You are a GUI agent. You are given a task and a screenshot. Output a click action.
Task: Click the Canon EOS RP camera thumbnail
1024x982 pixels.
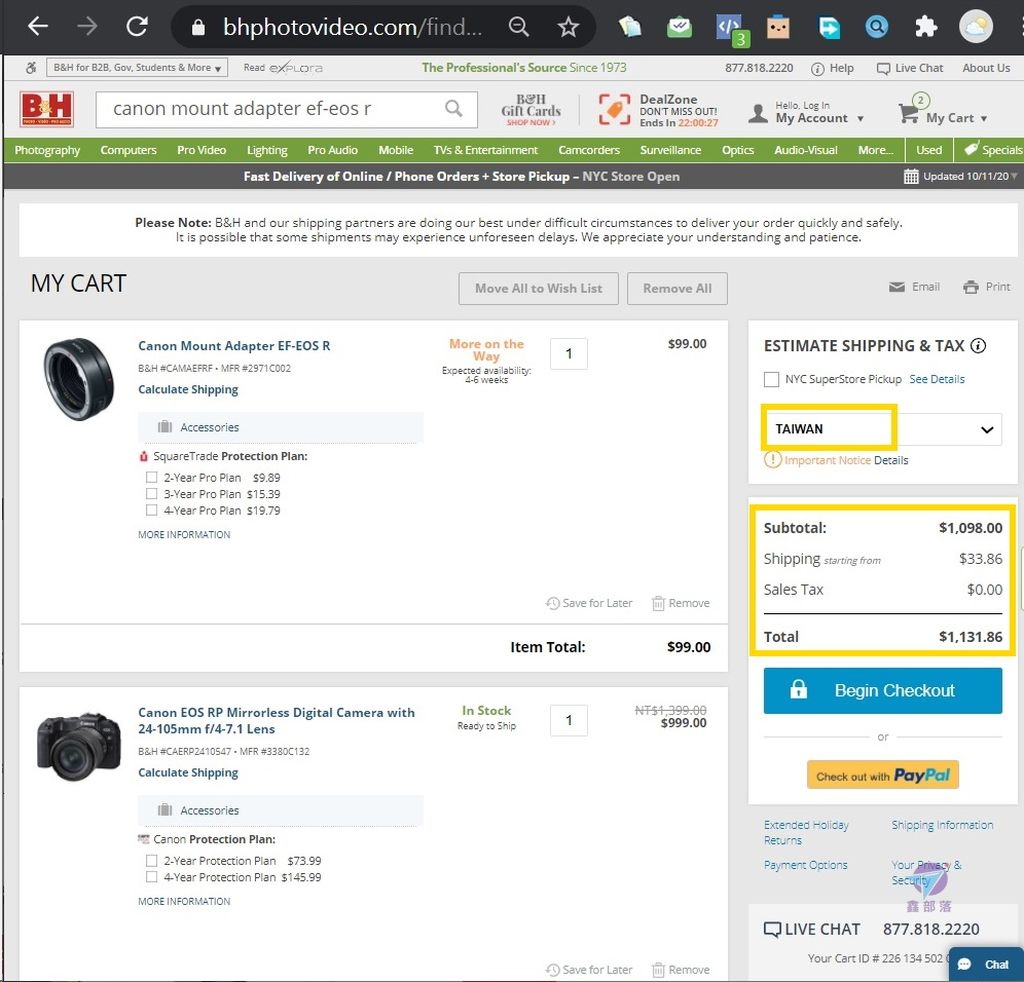(x=78, y=746)
